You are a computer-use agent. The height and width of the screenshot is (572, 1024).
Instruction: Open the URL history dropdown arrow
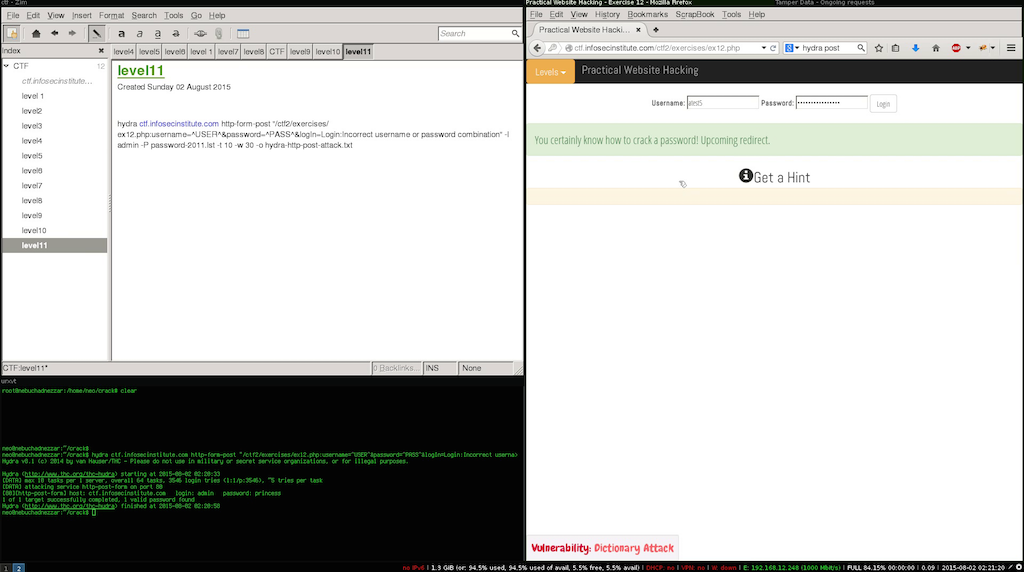click(763, 48)
